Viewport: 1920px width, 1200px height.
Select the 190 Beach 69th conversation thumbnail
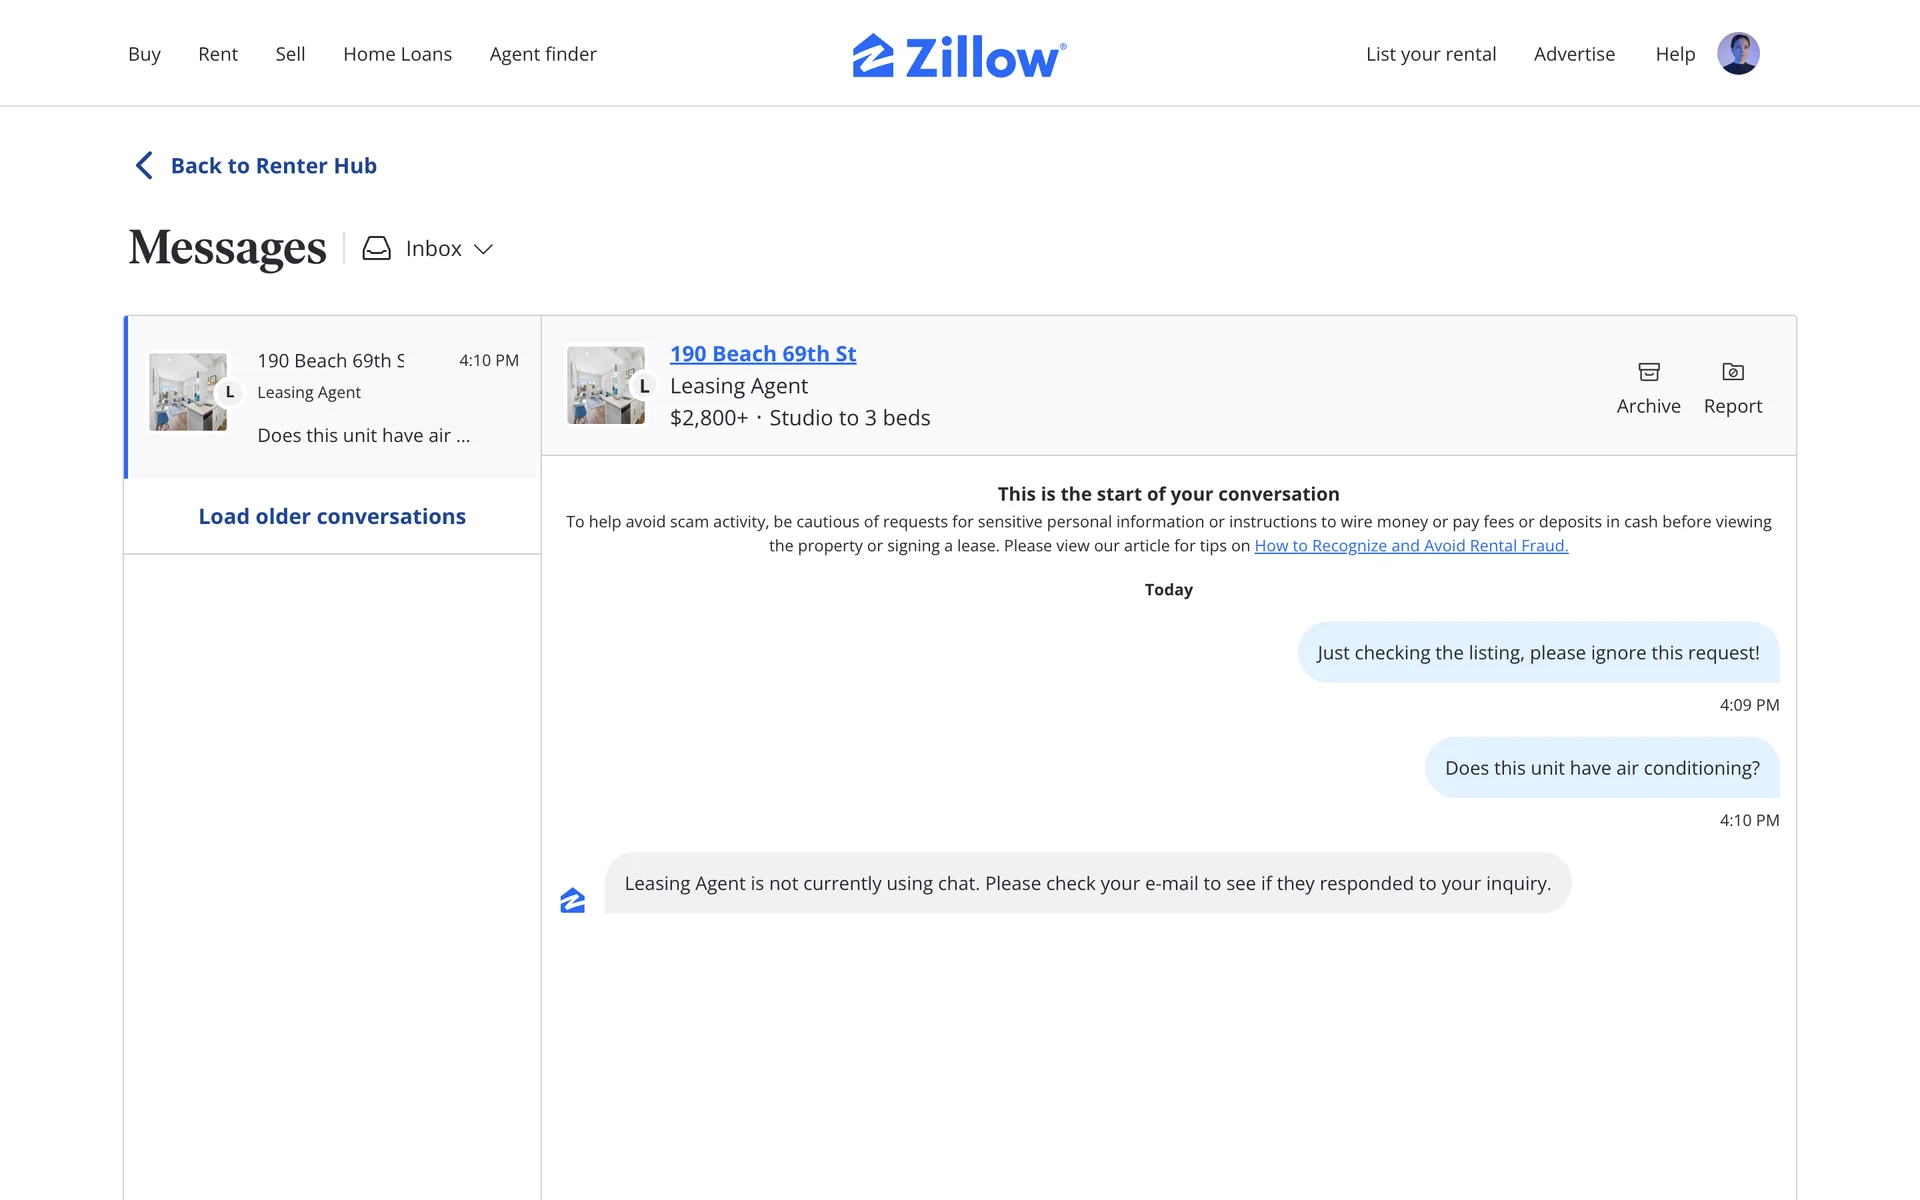(x=188, y=392)
